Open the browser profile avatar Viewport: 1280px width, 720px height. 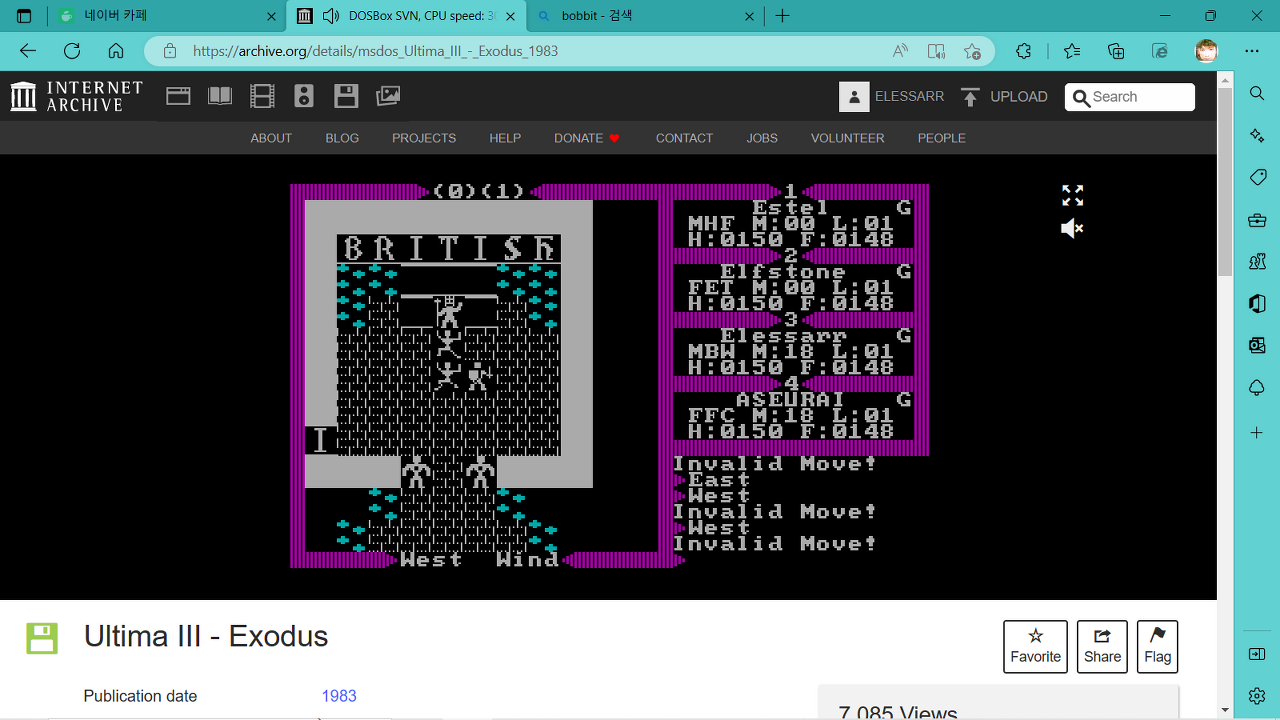(x=1207, y=51)
